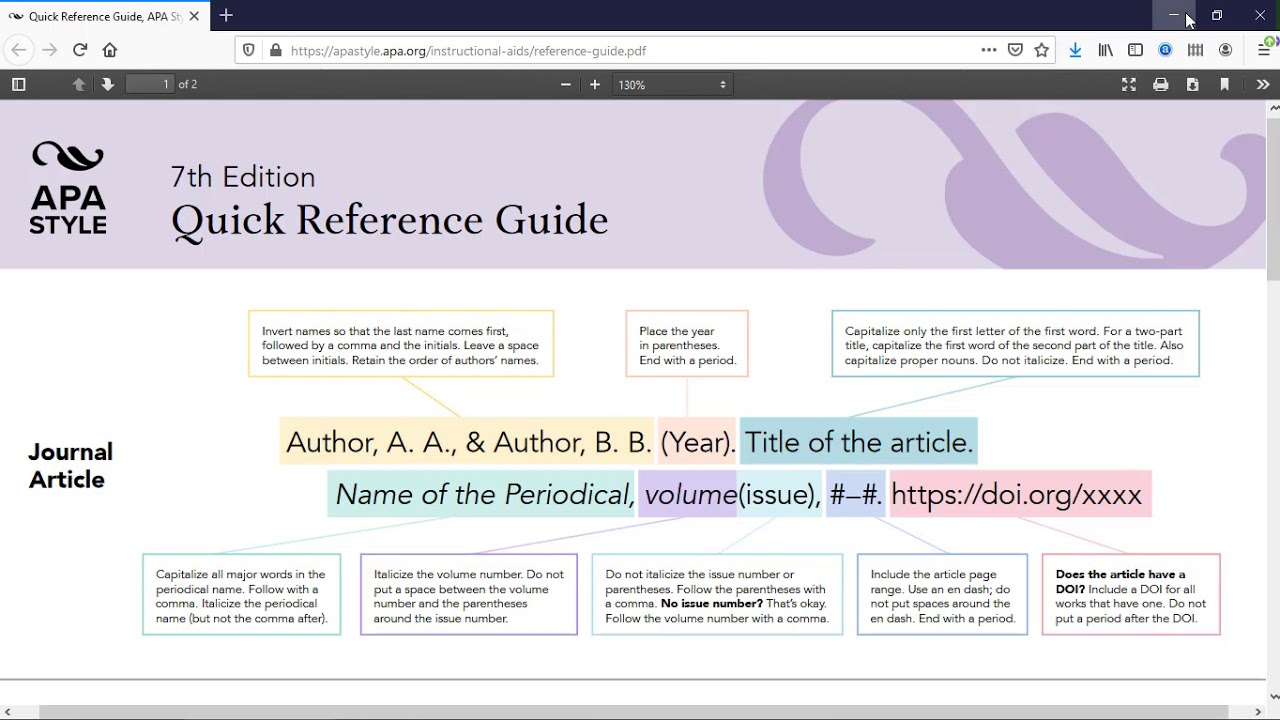1280x720 pixels.
Task: Click the scroll down arrow
Action: pyautogui.click(x=1273, y=696)
